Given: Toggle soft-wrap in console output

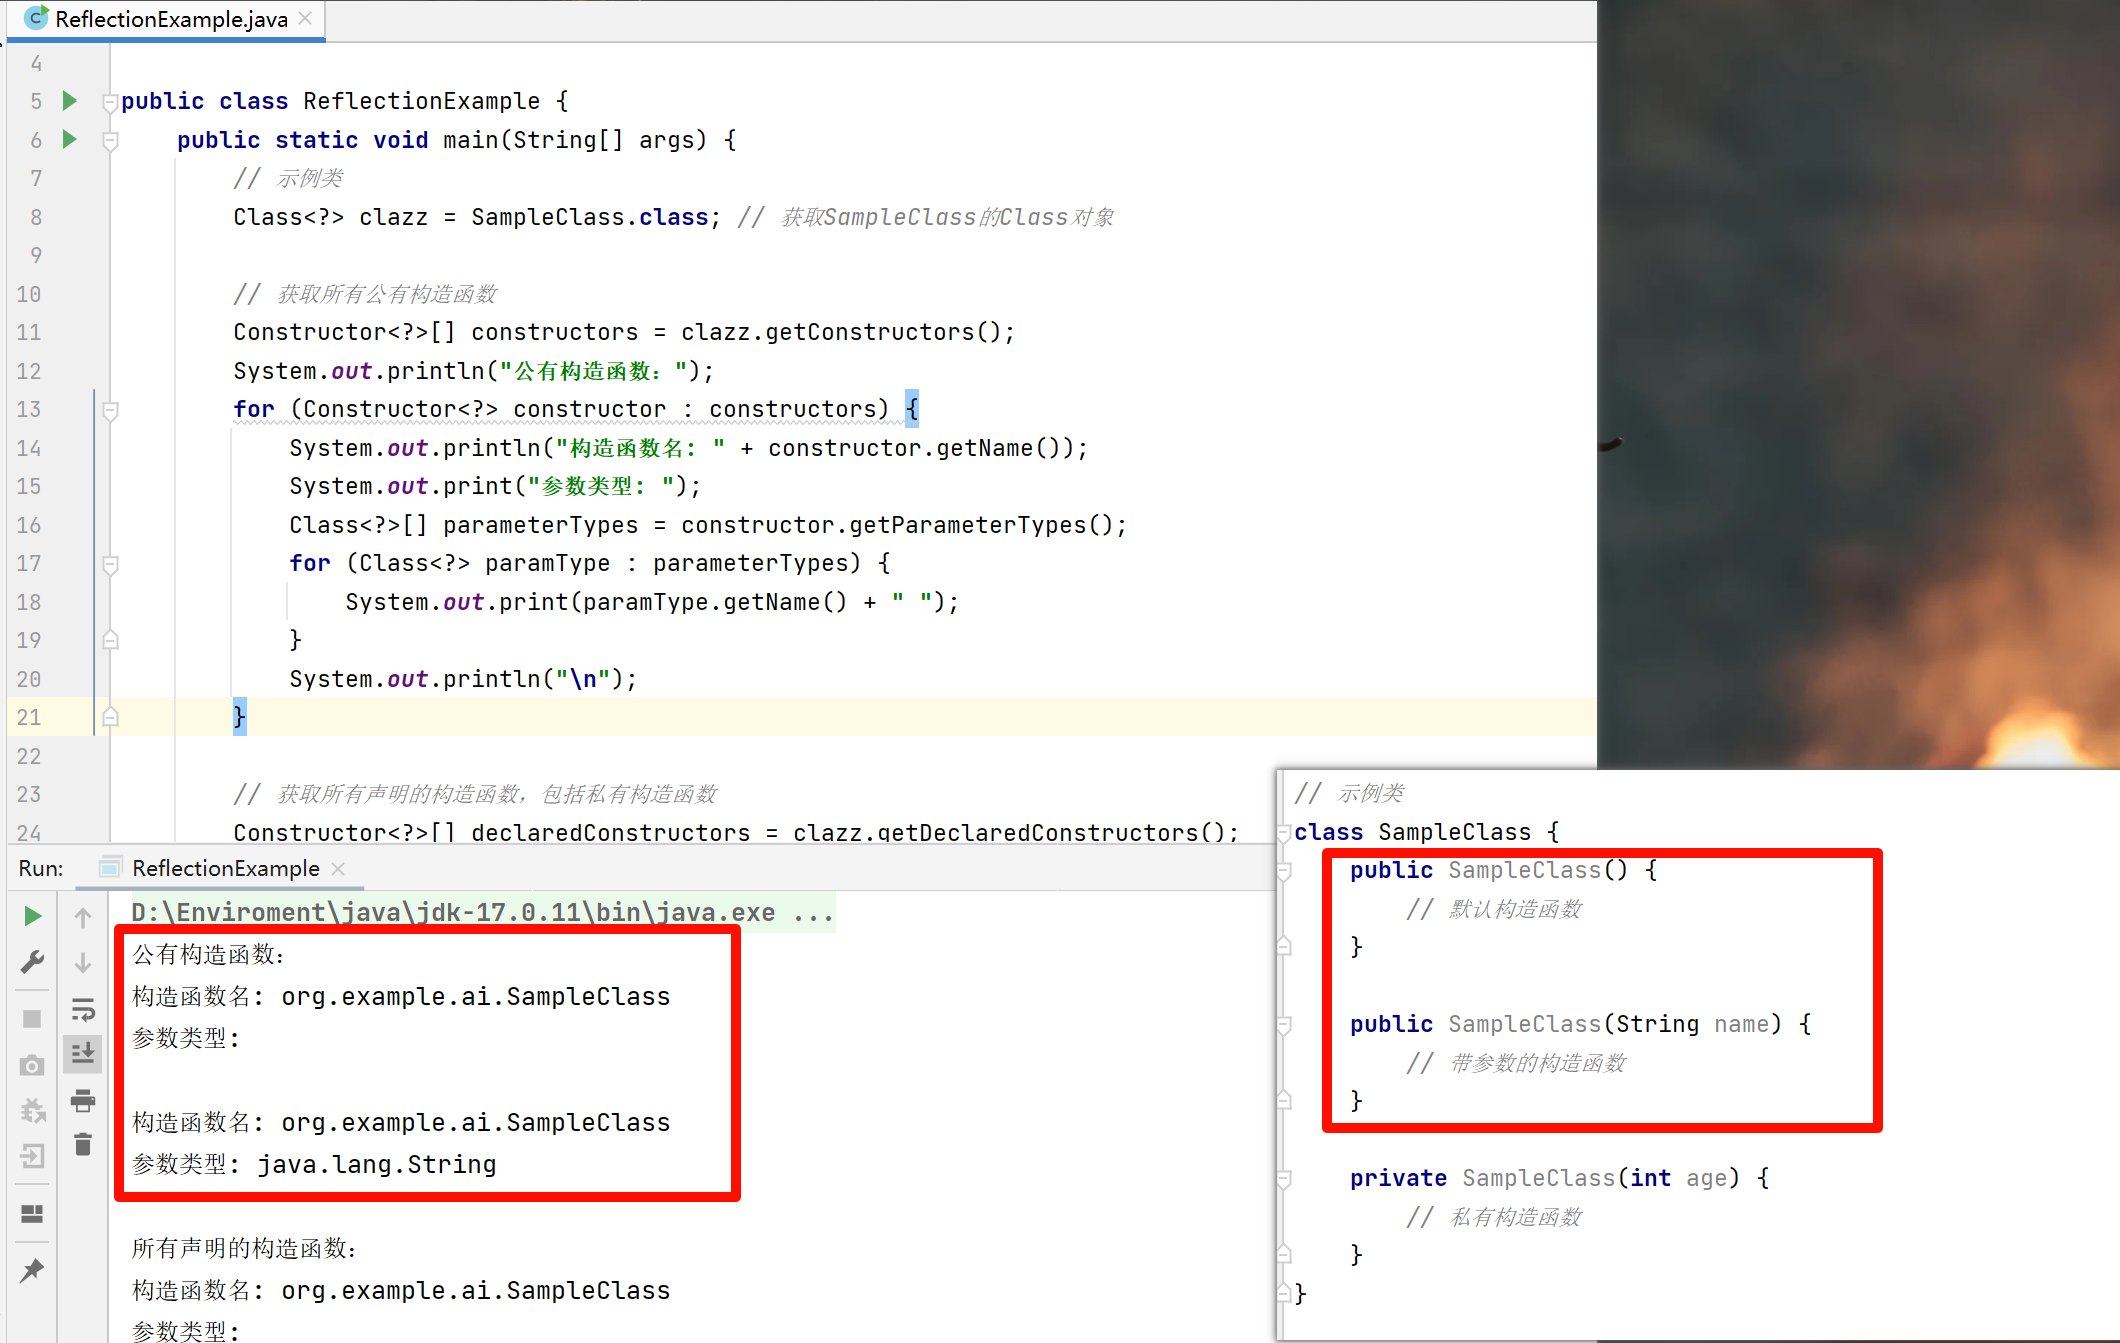Looking at the screenshot, I should (83, 1009).
